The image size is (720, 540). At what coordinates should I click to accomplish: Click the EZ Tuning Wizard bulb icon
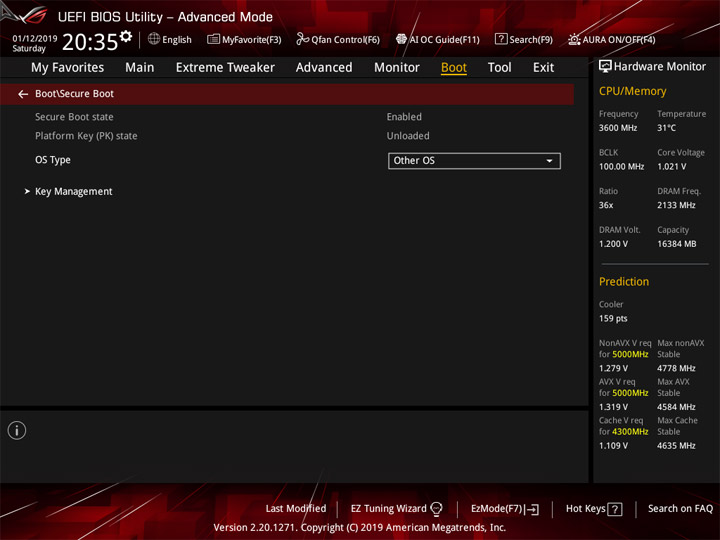coord(436,509)
